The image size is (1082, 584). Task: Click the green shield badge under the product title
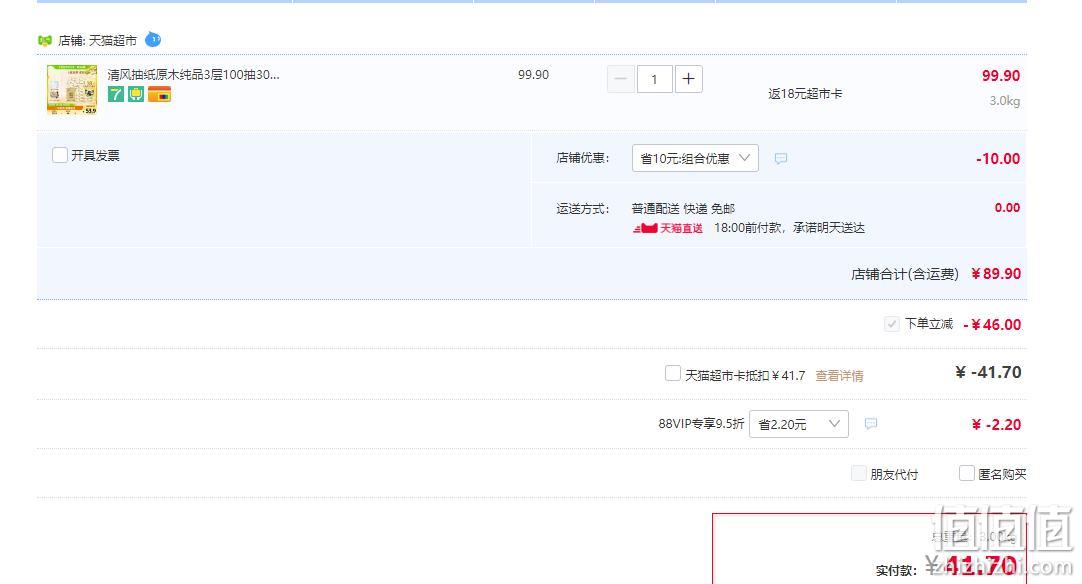[x=136, y=95]
